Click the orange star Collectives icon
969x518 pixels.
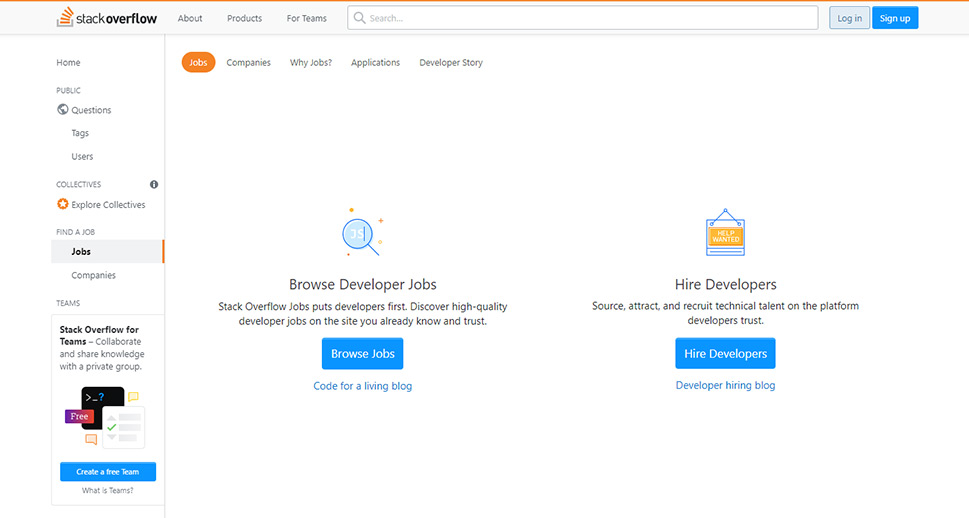coord(62,204)
